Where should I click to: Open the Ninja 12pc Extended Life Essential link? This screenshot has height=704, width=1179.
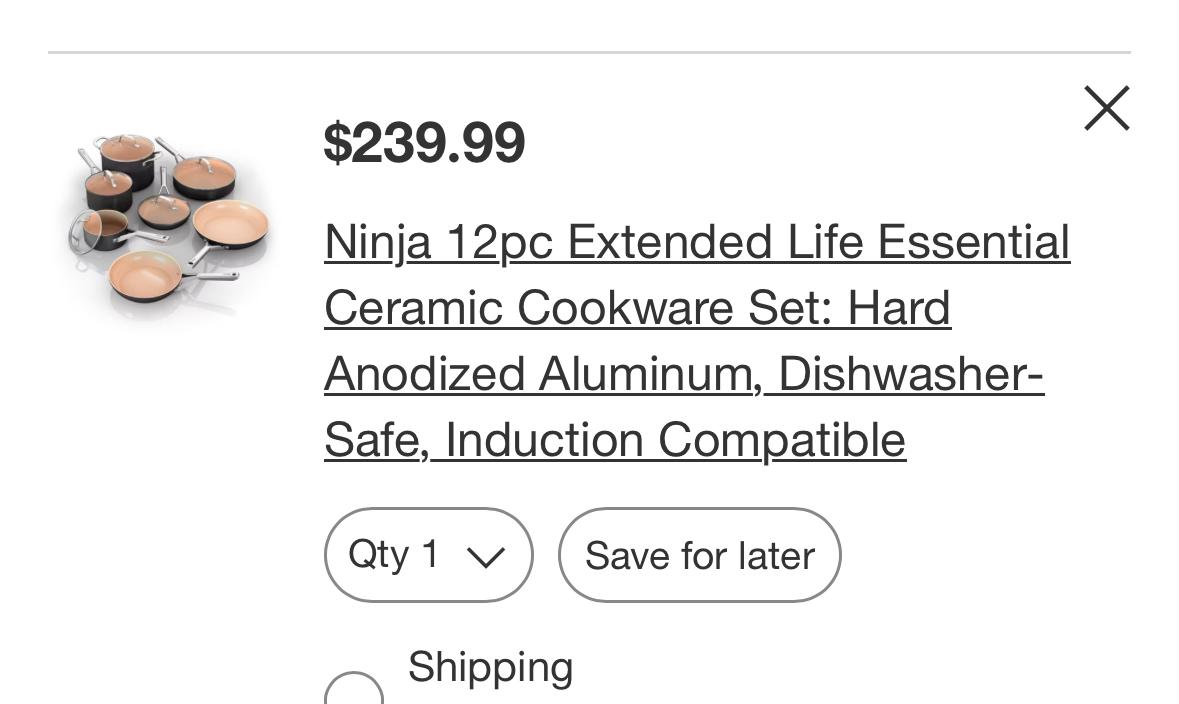point(697,243)
